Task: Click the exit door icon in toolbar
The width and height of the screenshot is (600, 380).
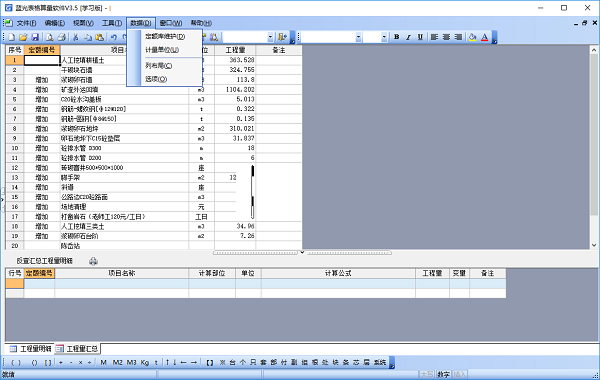Action: coord(282,37)
